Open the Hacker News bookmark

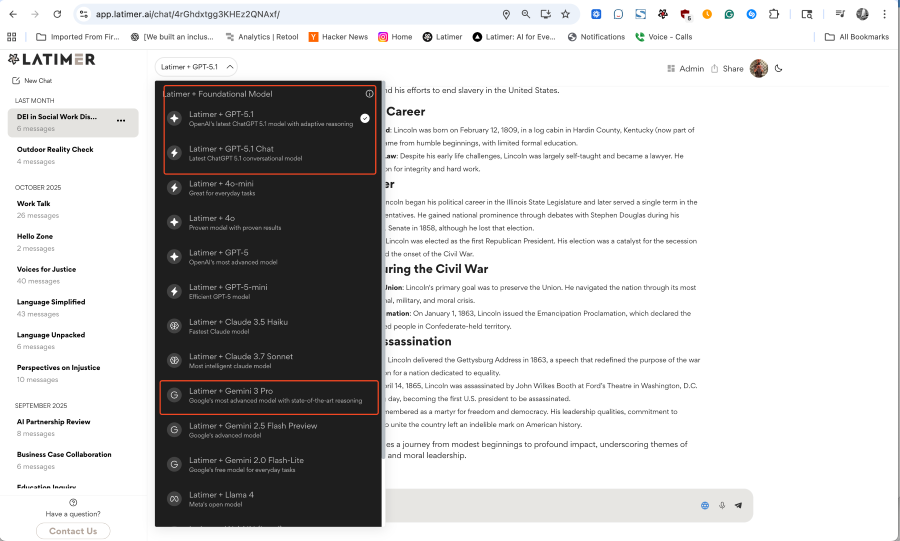(338, 37)
